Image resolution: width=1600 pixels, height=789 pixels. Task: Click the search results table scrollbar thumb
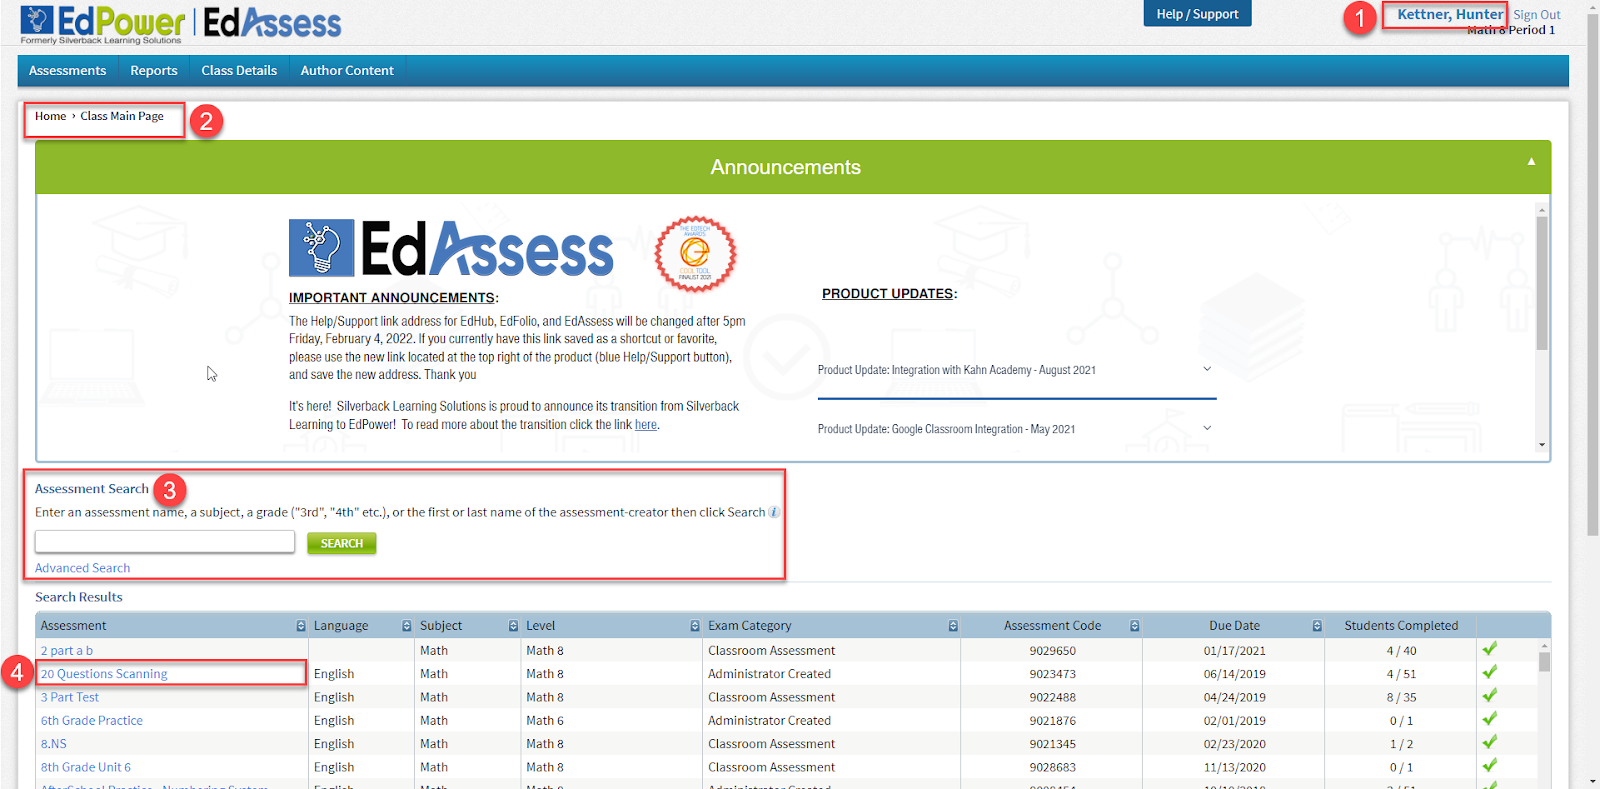click(x=1545, y=662)
